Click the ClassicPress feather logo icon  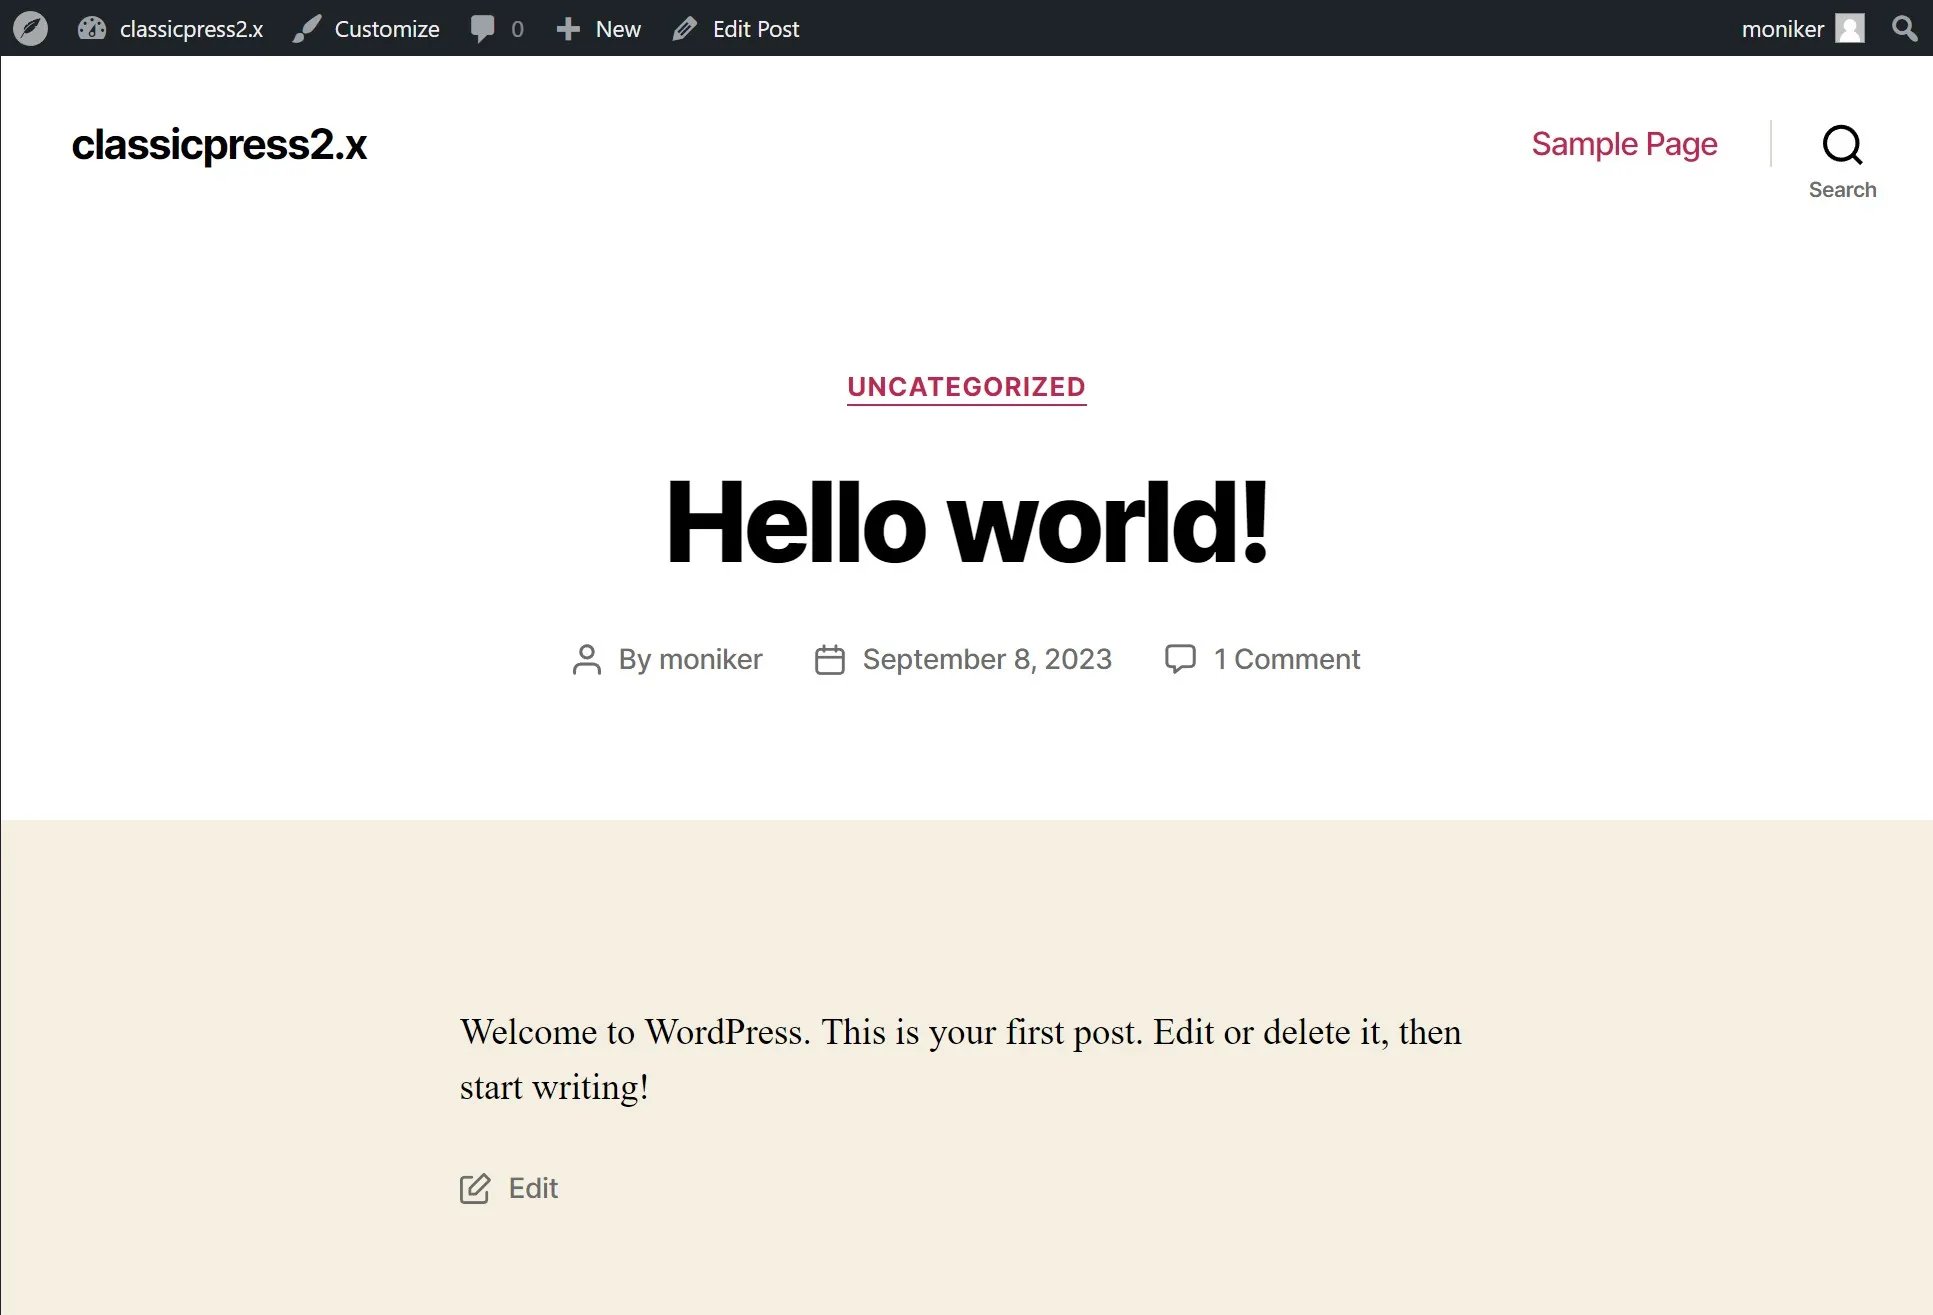pyautogui.click(x=30, y=28)
